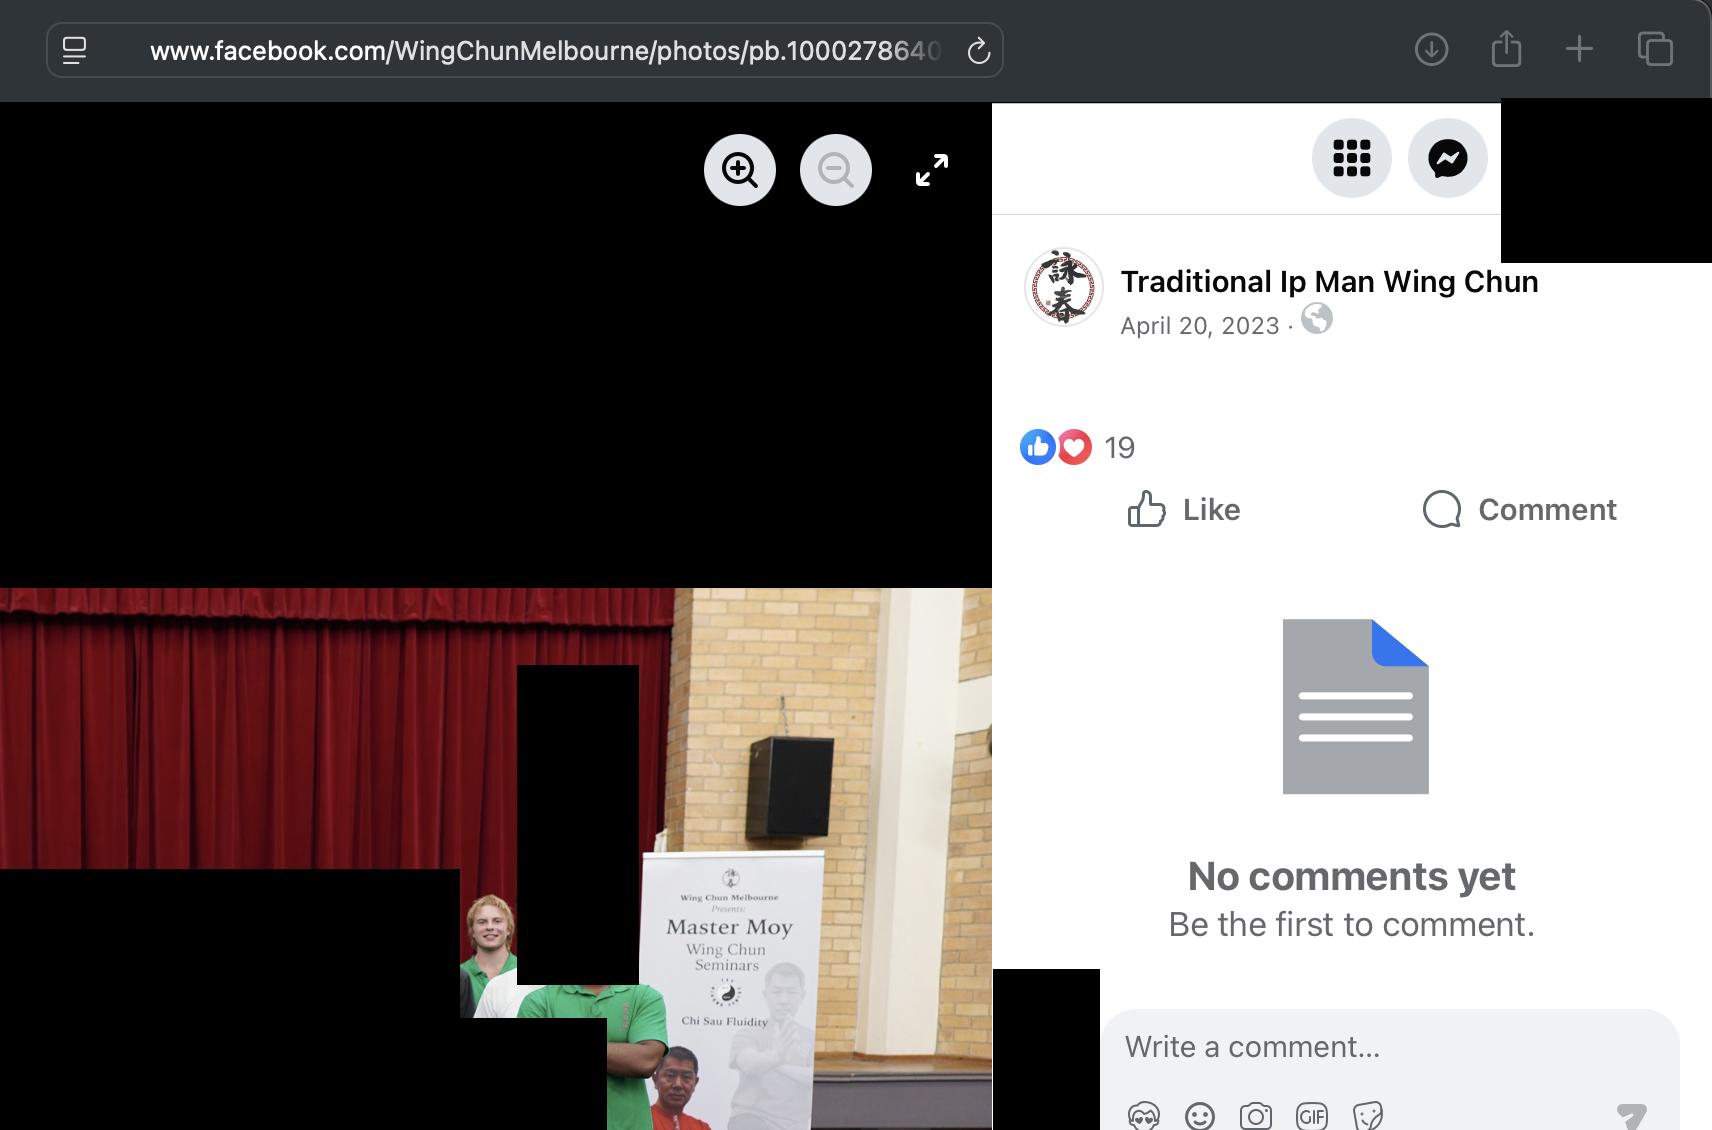View the public audience globe icon
1712x1130 pixels.
point(1317,319)
